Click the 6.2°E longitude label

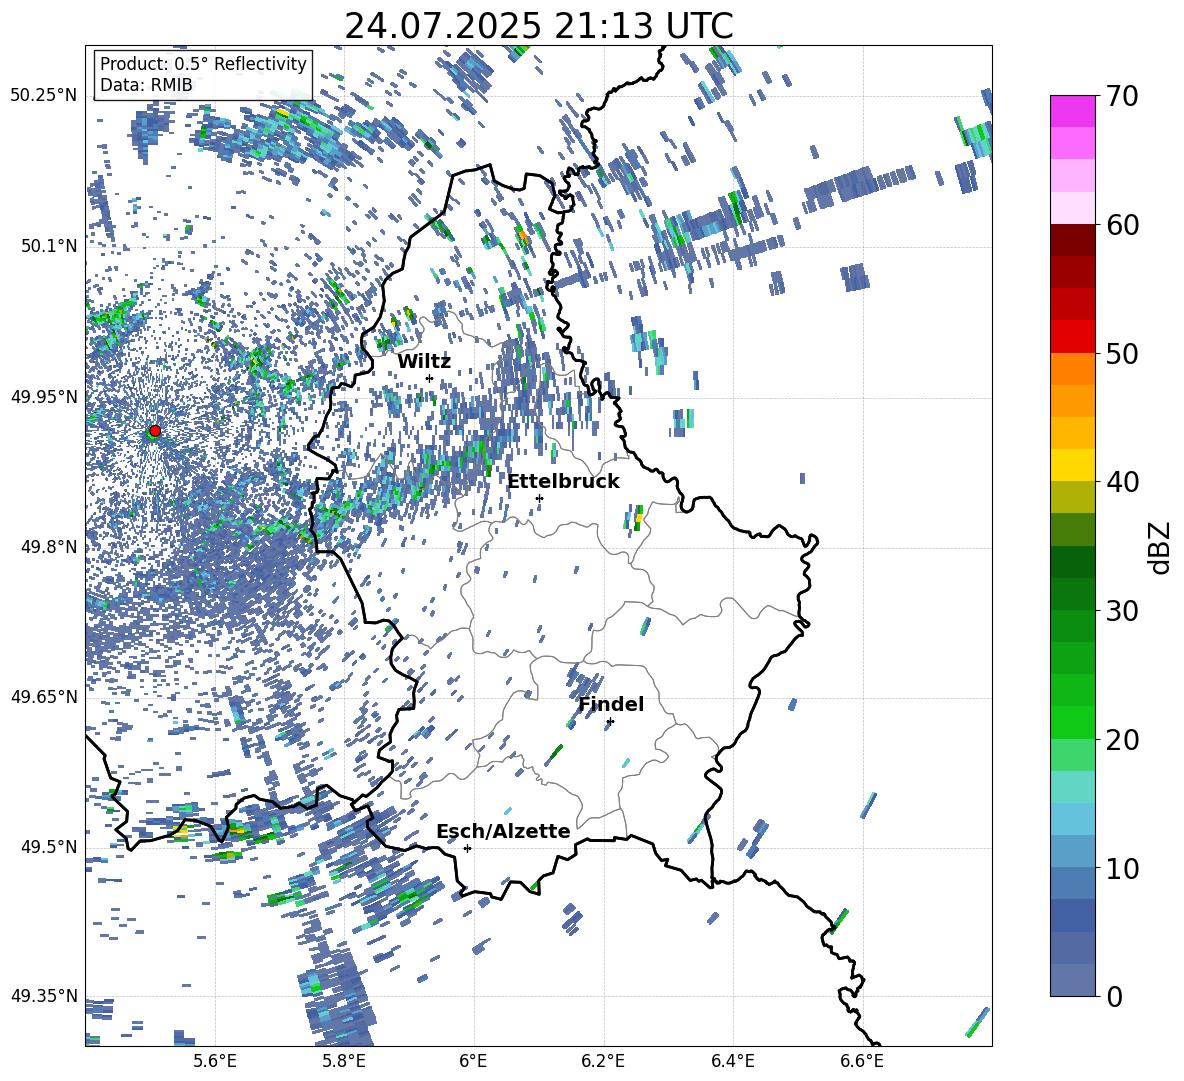click(603, 1061)
